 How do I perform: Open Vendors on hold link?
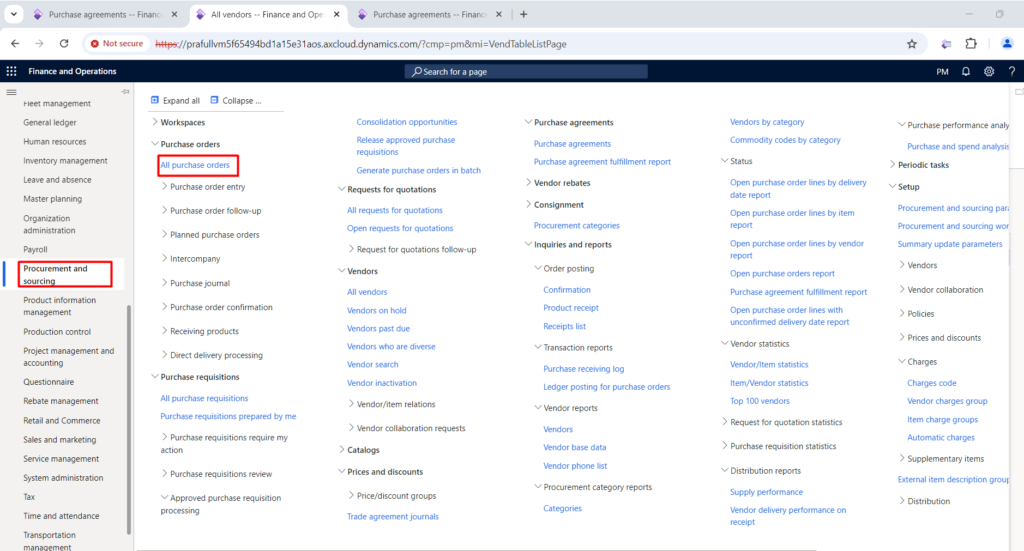coord(377,310)
